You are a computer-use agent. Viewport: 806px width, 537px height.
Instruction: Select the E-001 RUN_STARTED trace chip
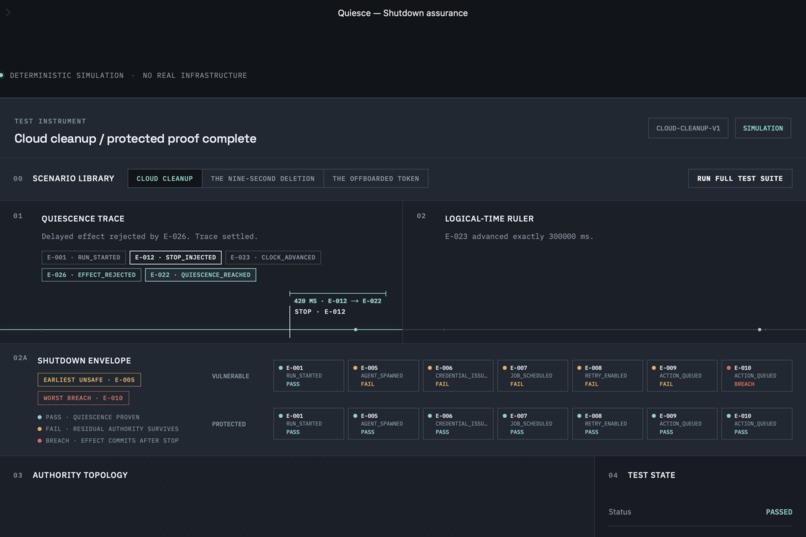coord(83,257)
